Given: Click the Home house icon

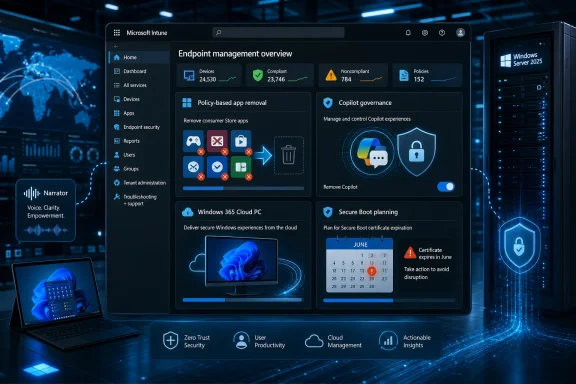Looking at the screenshot, I should pyautogui.click(x=117, y=57).
